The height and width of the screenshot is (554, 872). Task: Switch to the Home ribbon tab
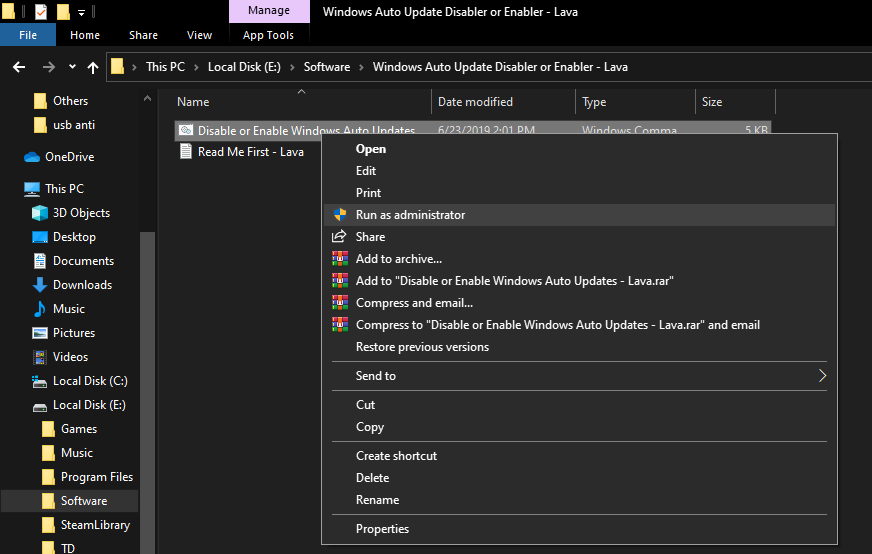click(85, 35)
